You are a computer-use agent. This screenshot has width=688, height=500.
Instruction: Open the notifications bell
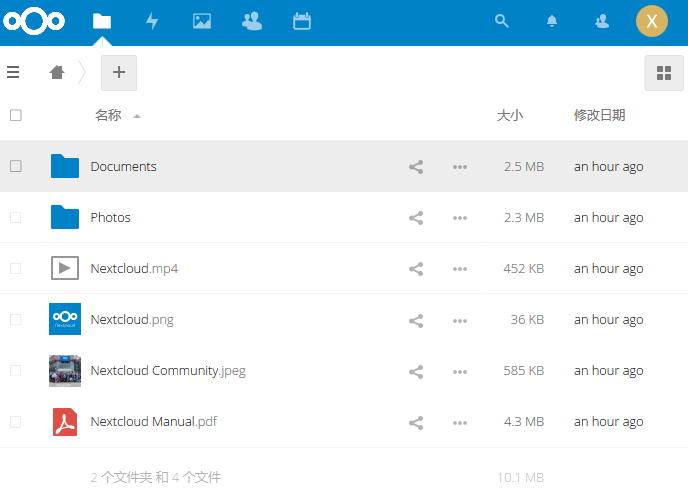(552, 21)
